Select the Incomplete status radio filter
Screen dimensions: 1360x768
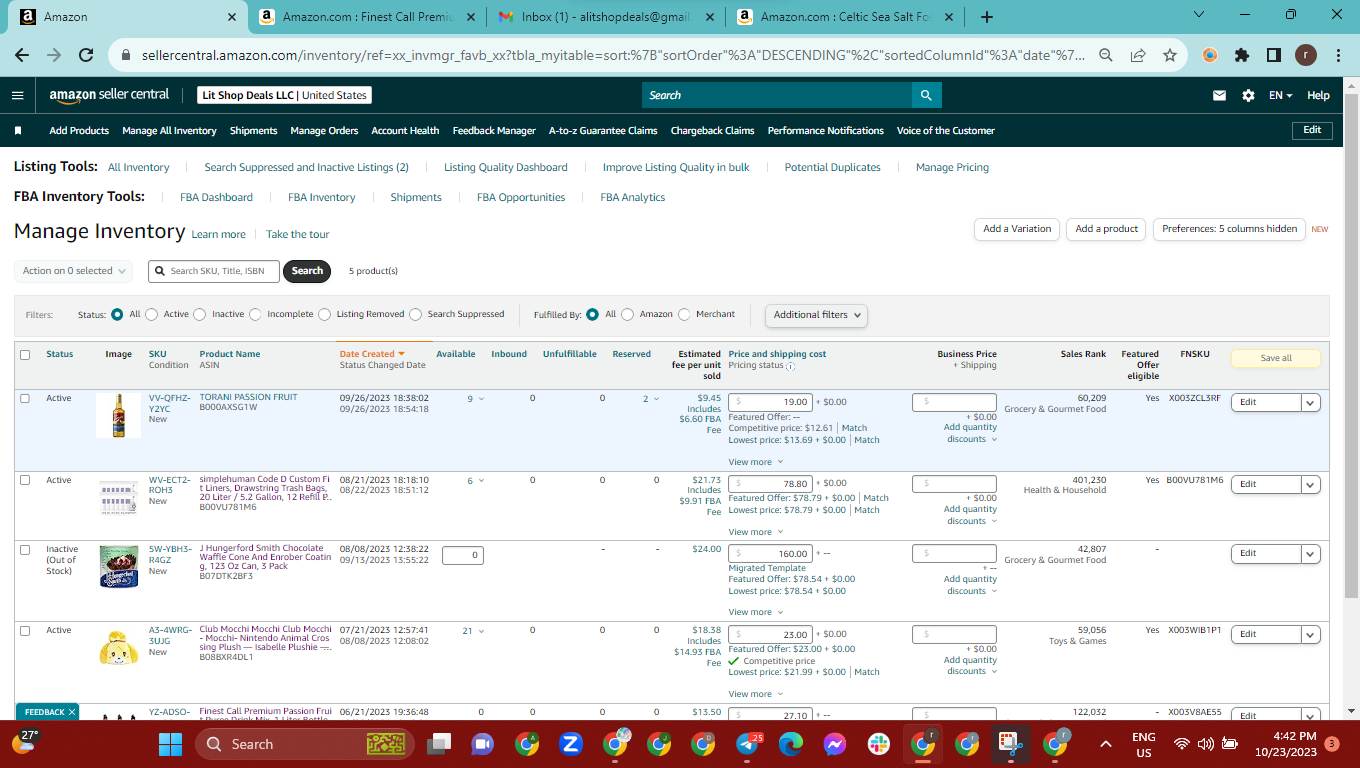click(256, 314)
